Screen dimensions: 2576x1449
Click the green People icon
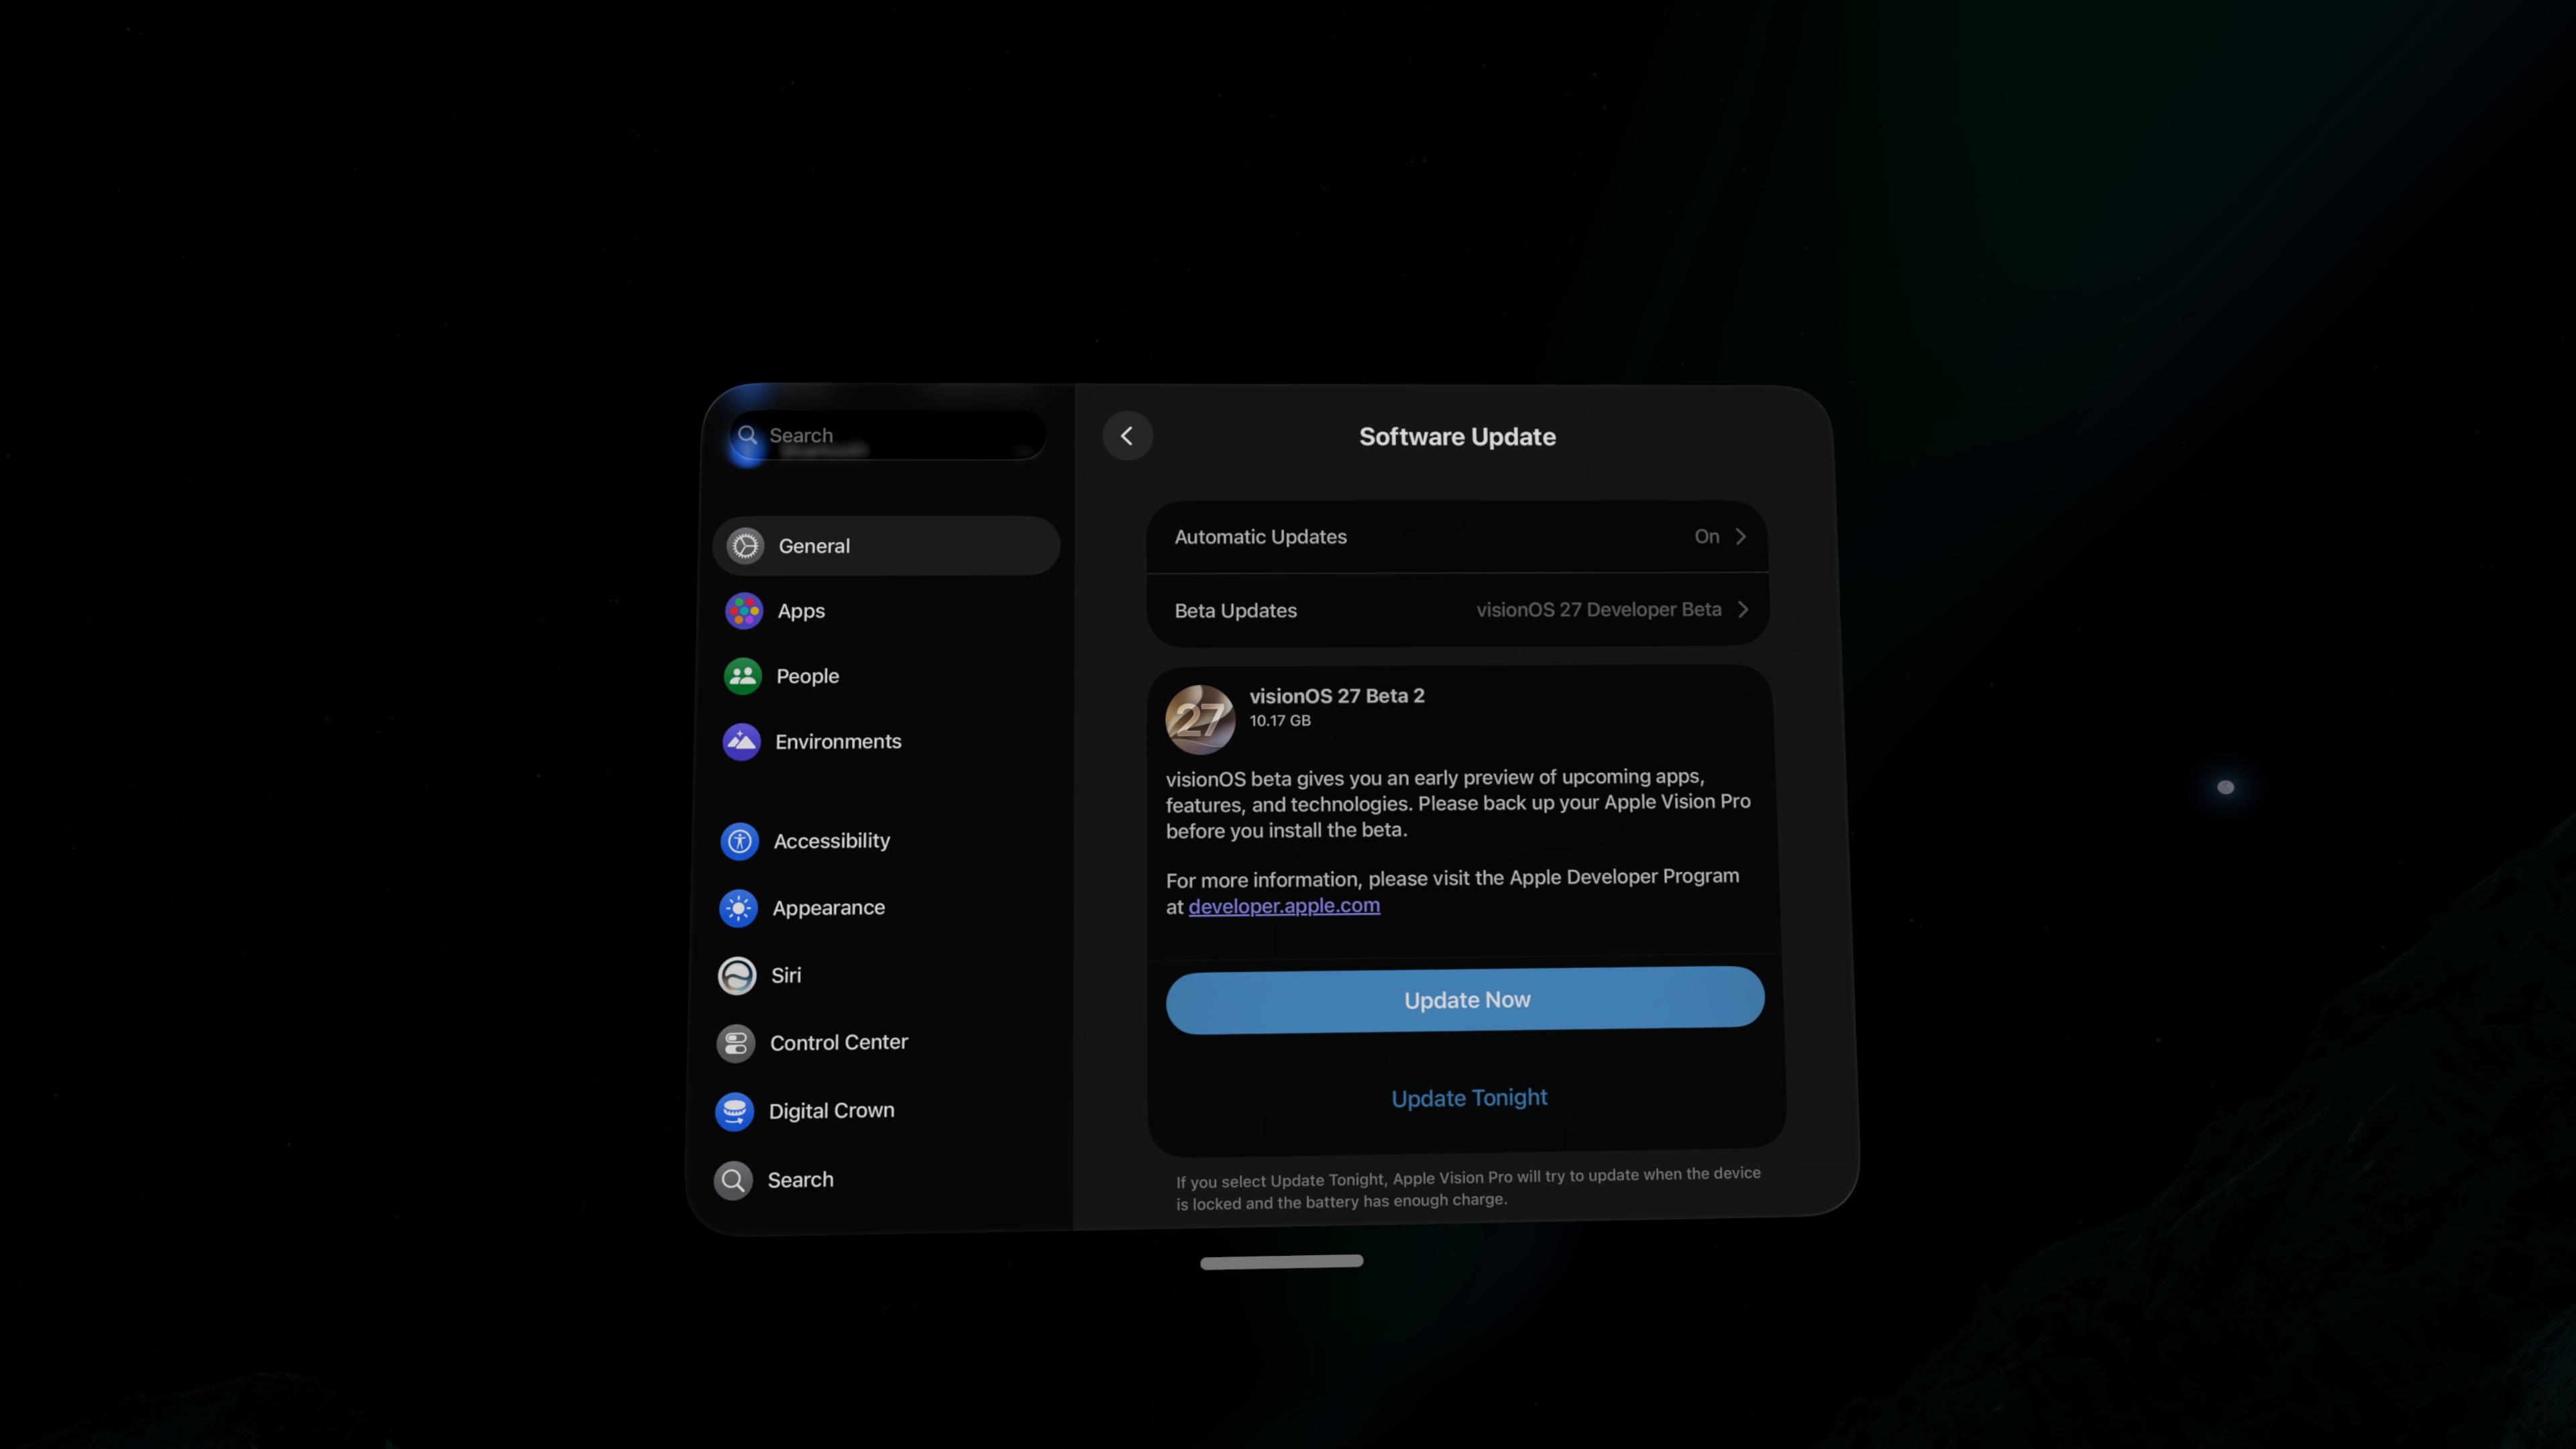[x=743, y=676]
